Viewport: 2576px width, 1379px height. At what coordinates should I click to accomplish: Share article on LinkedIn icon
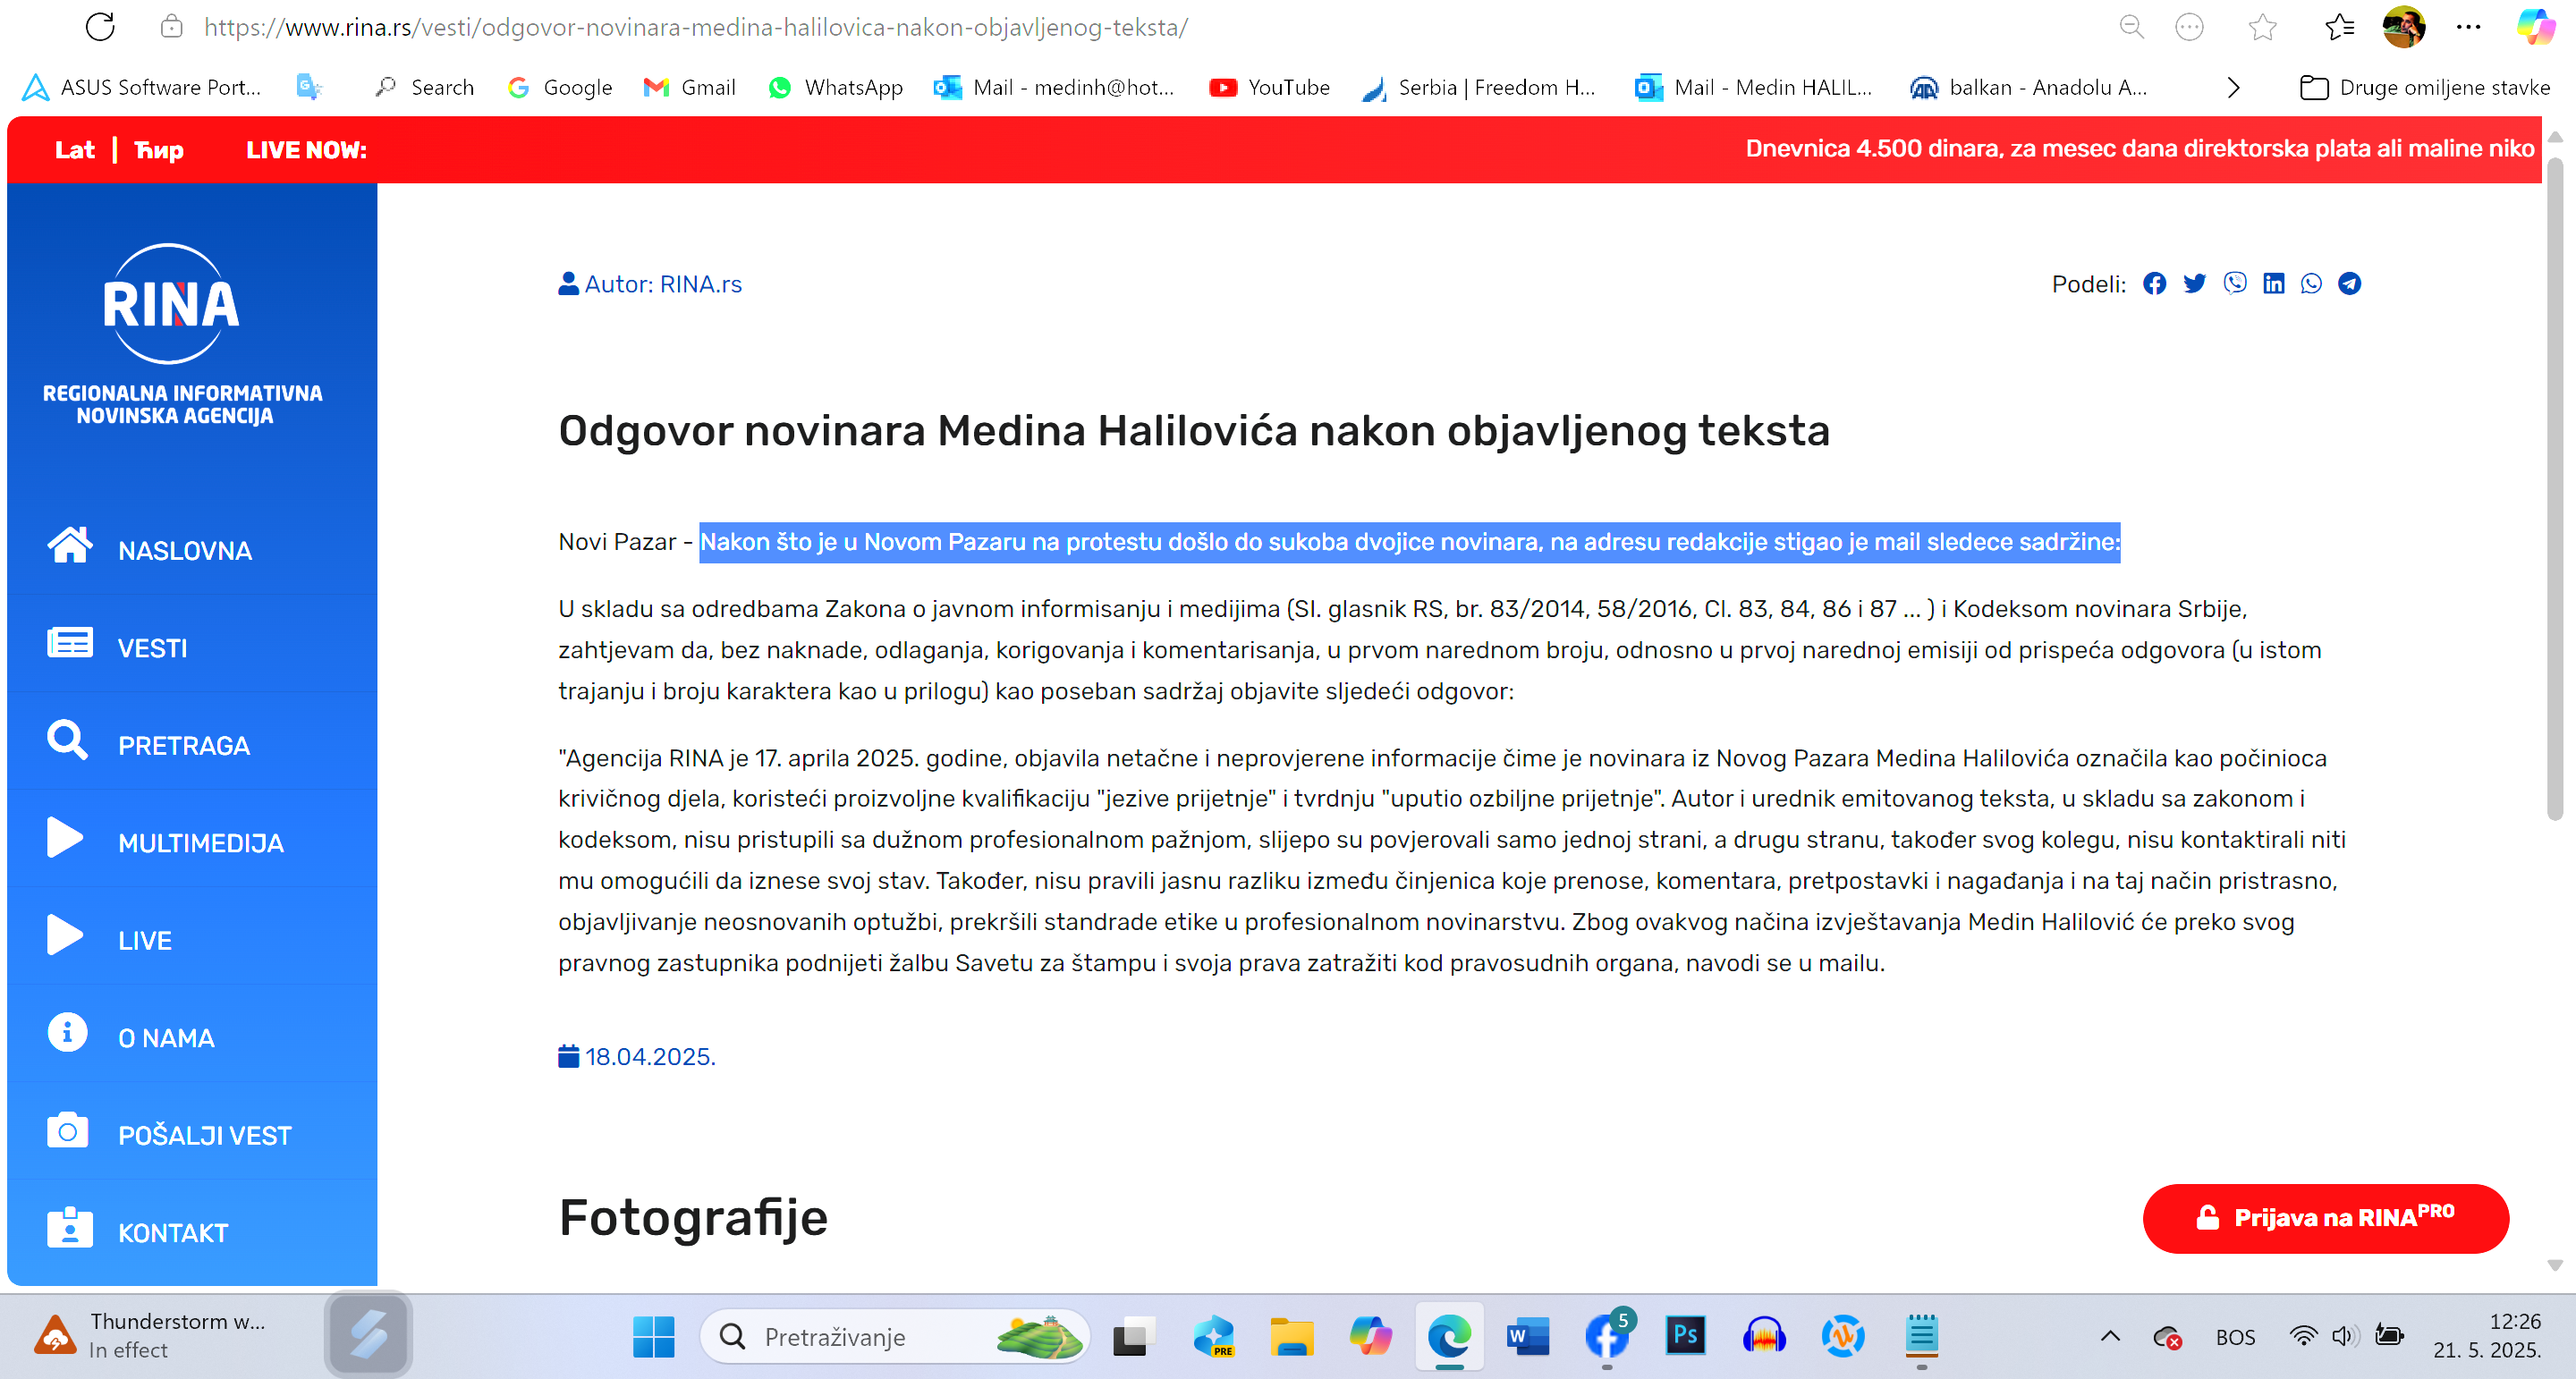pos(2273,284)
